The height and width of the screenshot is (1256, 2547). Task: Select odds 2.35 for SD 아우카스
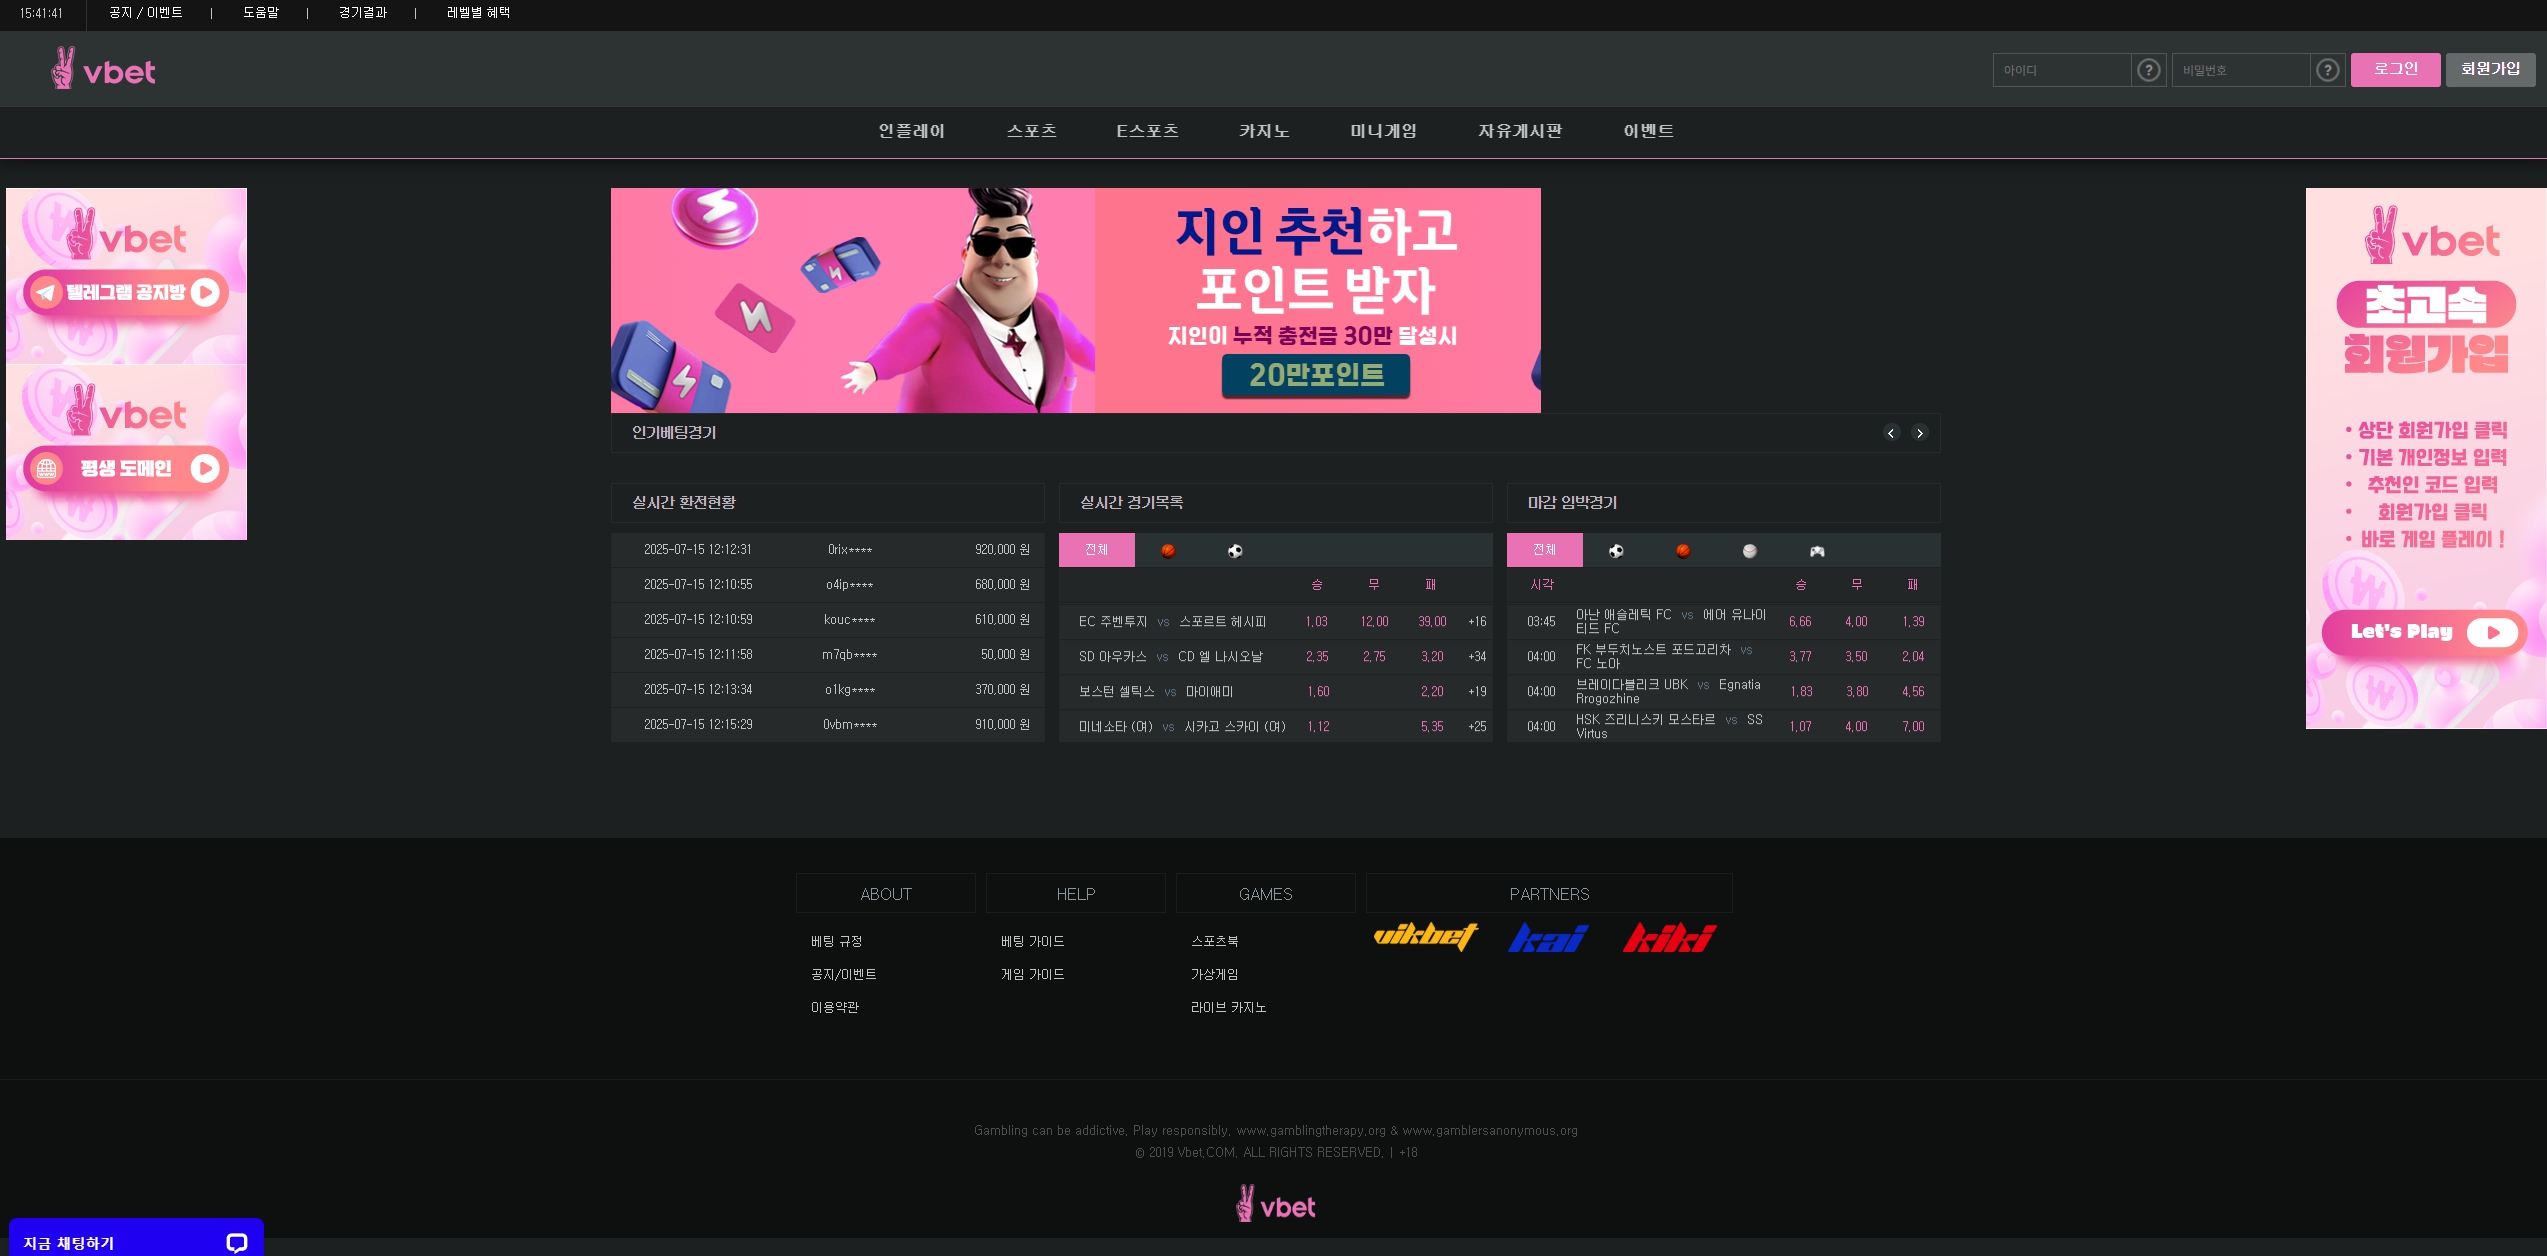click(x=1317, y=657)
